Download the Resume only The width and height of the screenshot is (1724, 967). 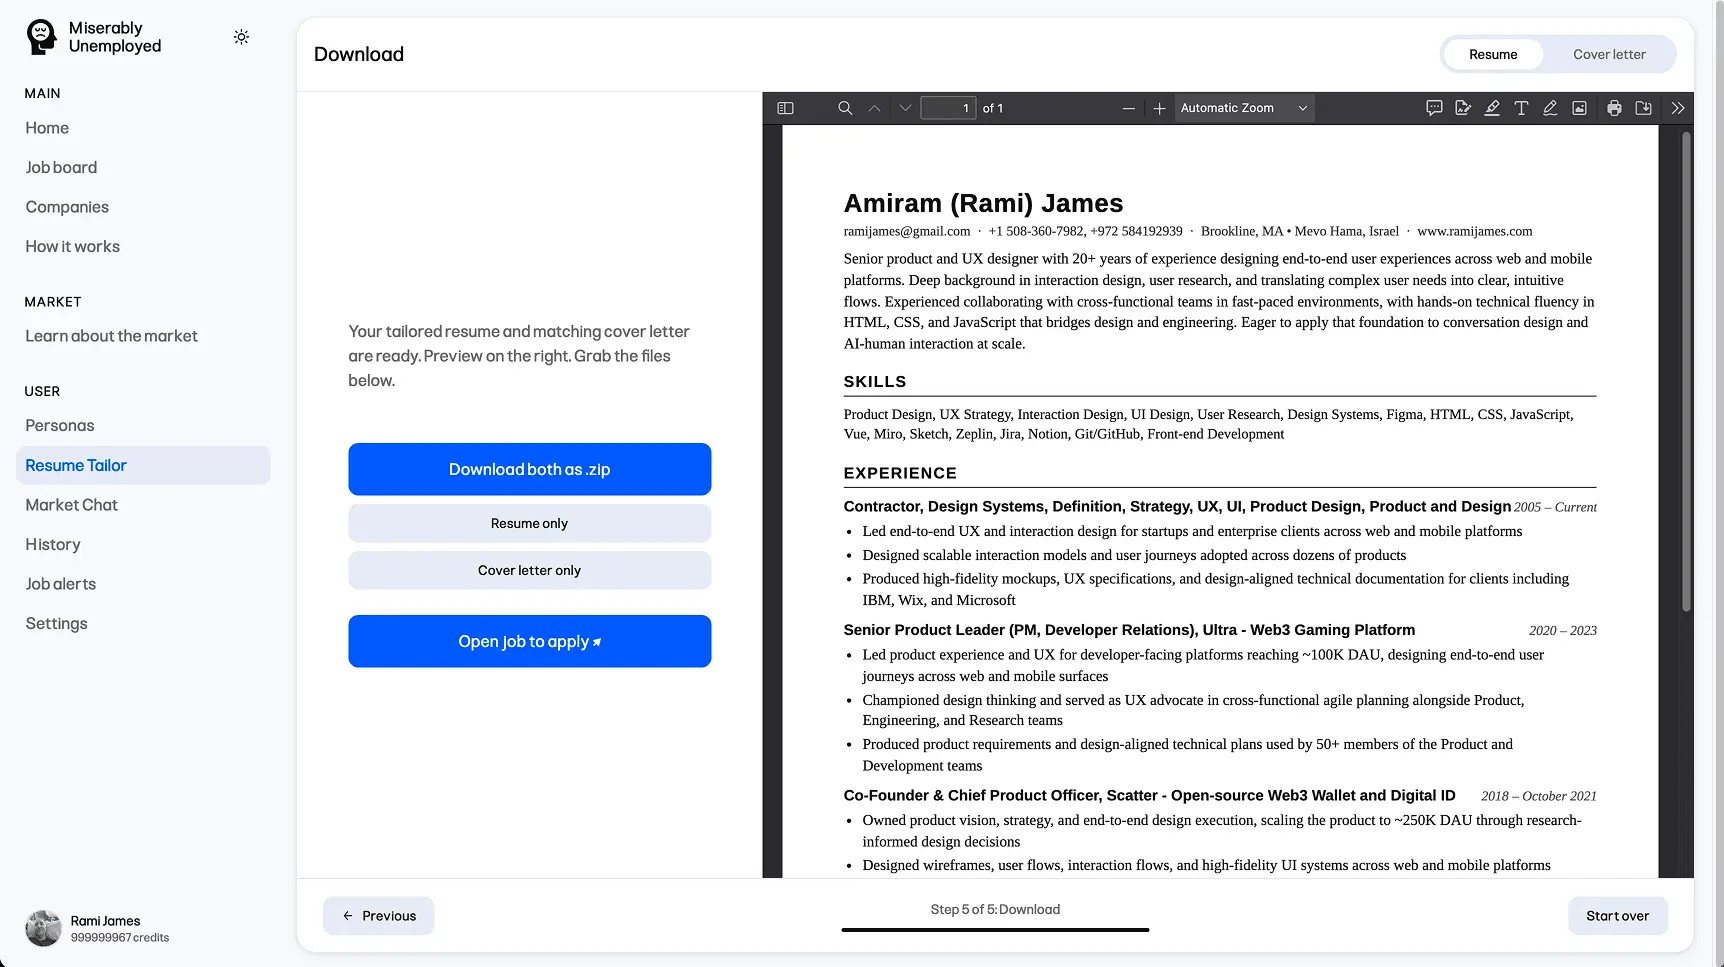click(530, 523)
